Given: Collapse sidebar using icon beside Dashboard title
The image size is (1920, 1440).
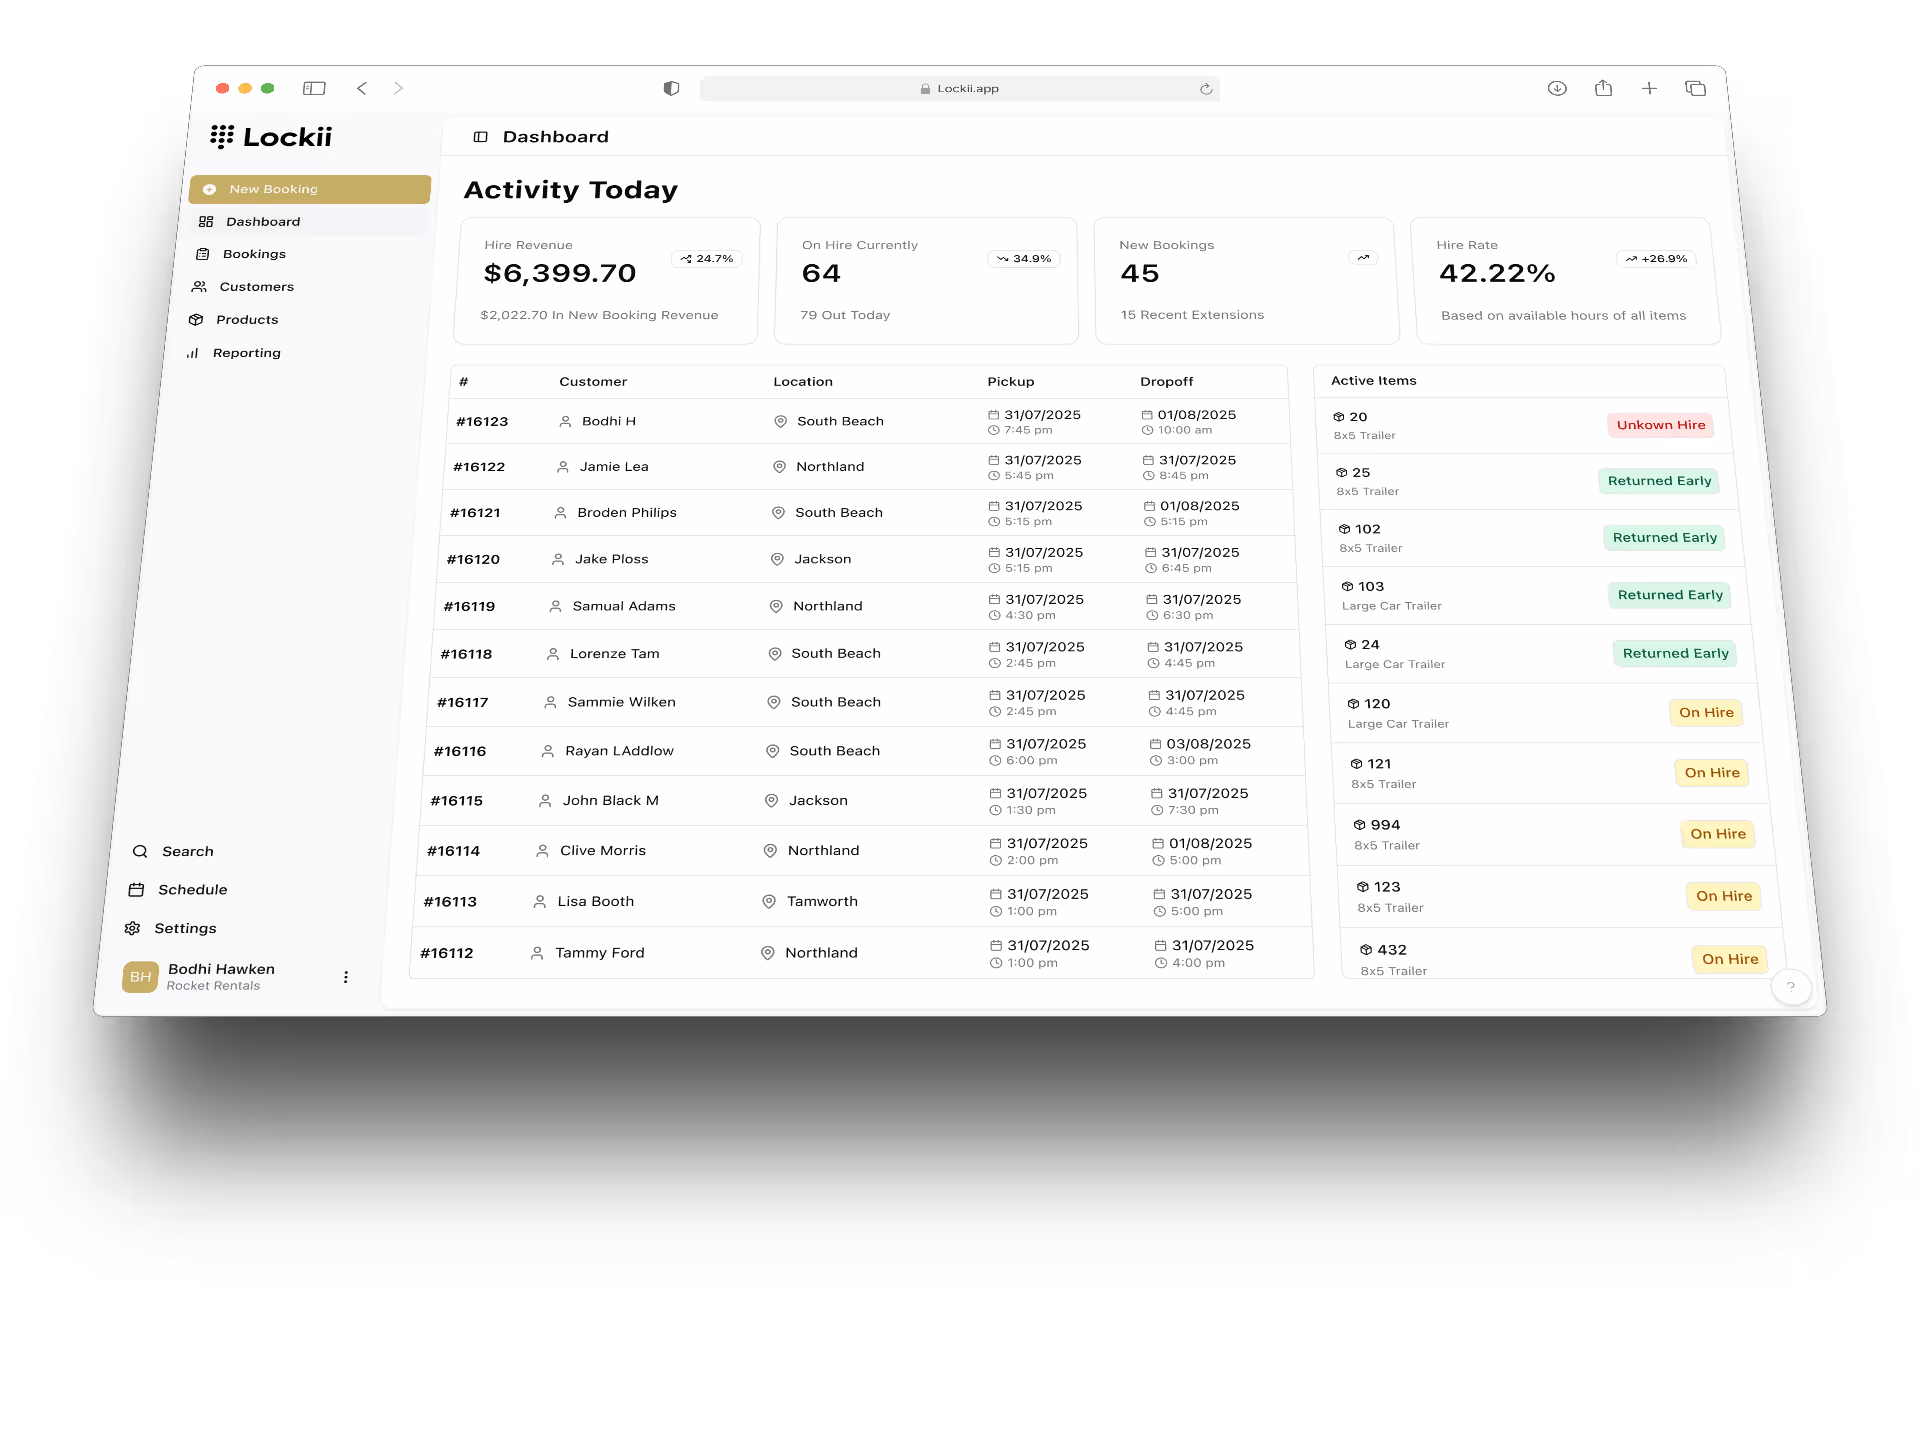Looking at the screenshot, I should (x=481, y=137).
